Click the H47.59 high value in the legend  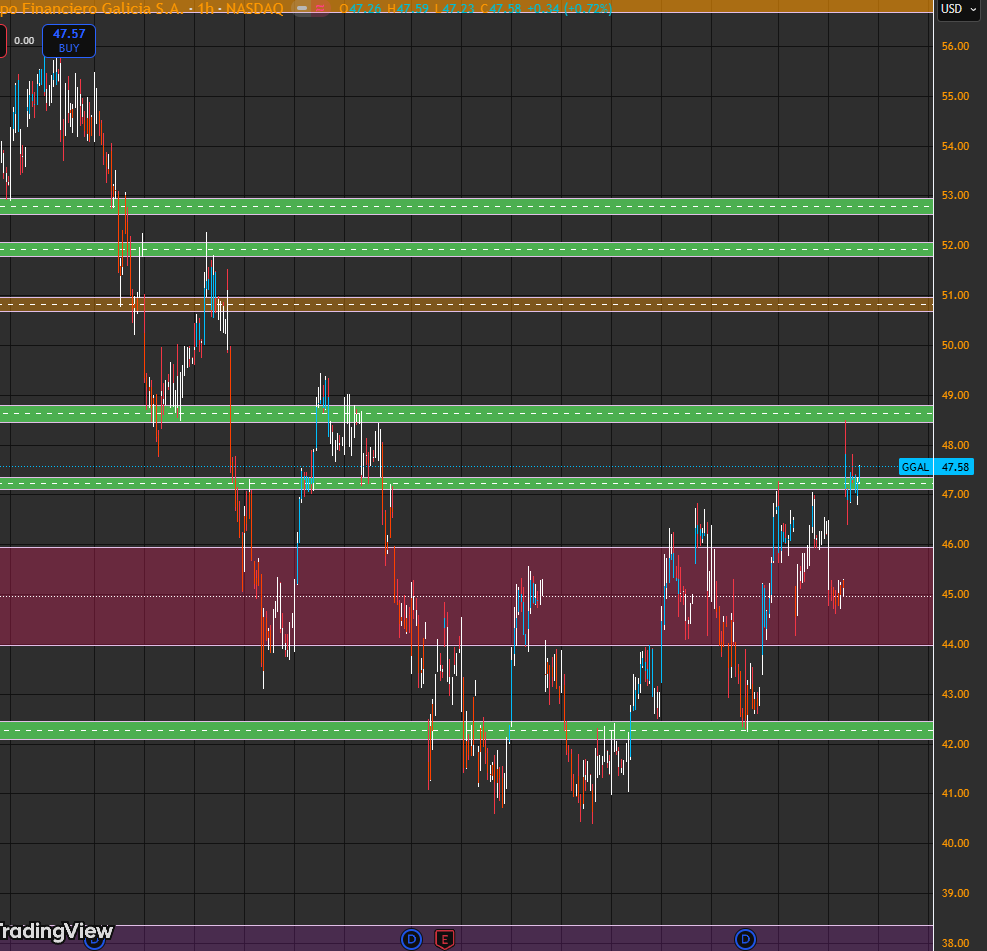click(x=408, y=9)
